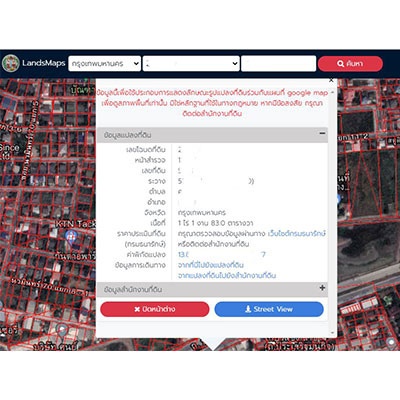Expand the ข้อมูลสำนักงานที่ดิน section plus icon

pyautogui.click(x=322, y=288)
